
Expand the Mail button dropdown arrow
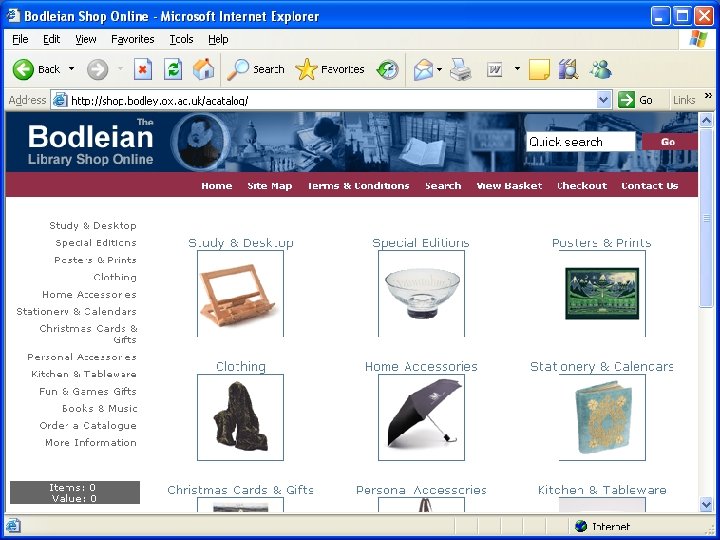point(439,69)
